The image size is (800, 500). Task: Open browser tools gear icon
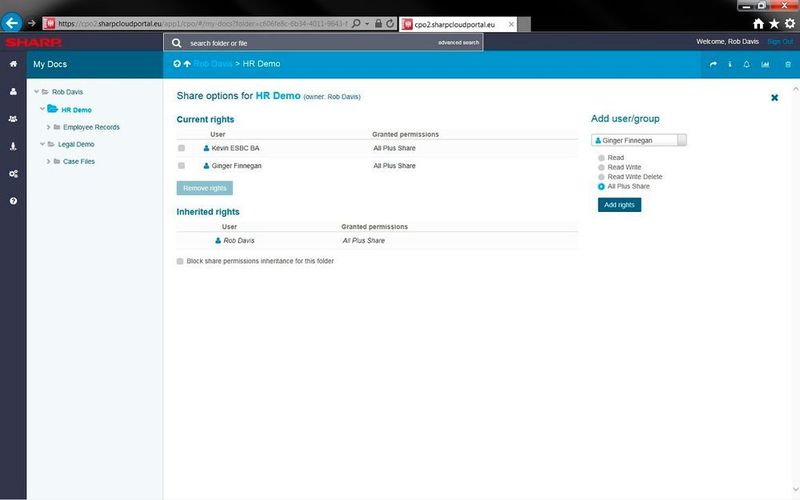[x=790, y=23]
